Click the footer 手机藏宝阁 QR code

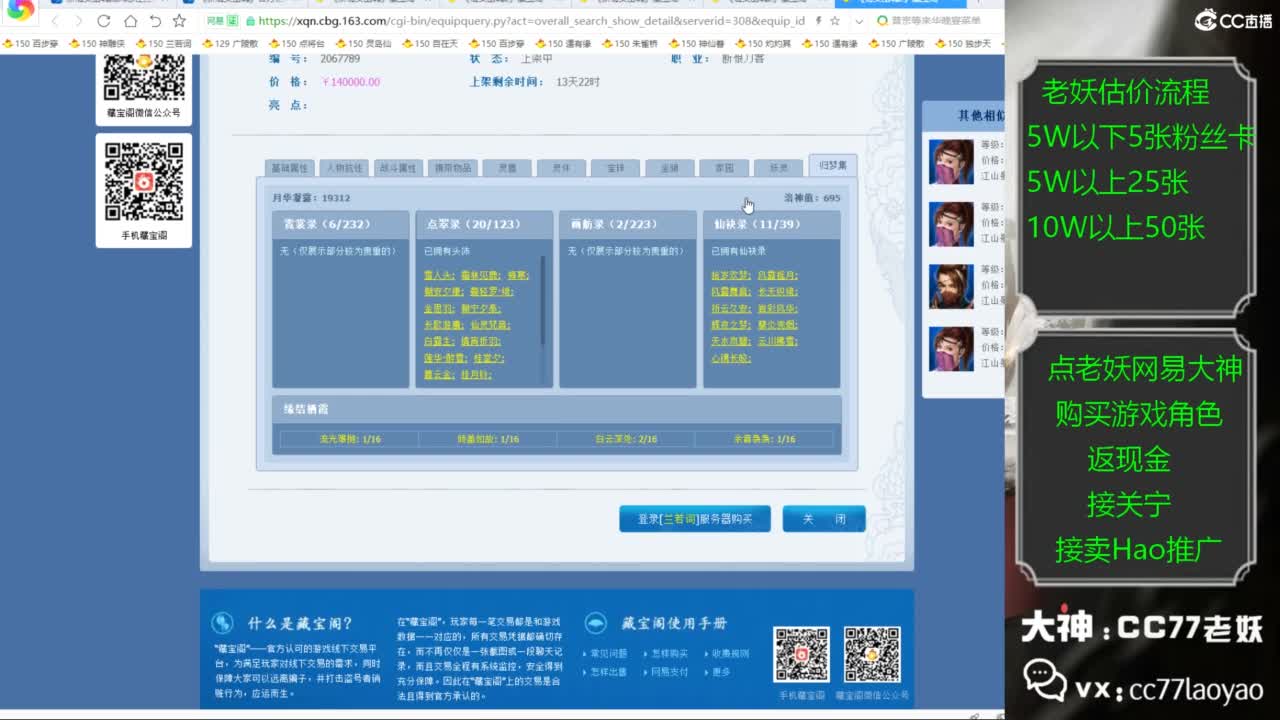coord(801,655)
